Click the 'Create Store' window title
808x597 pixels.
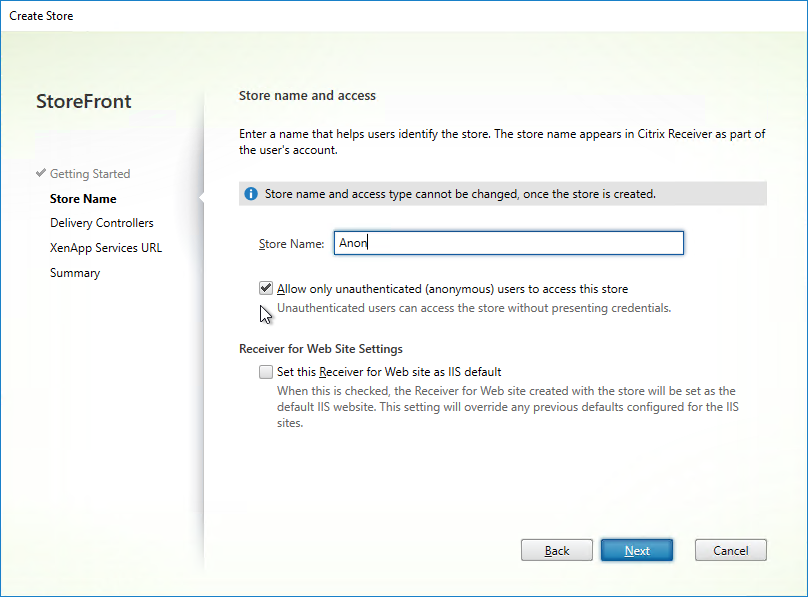tap(41, 16)
